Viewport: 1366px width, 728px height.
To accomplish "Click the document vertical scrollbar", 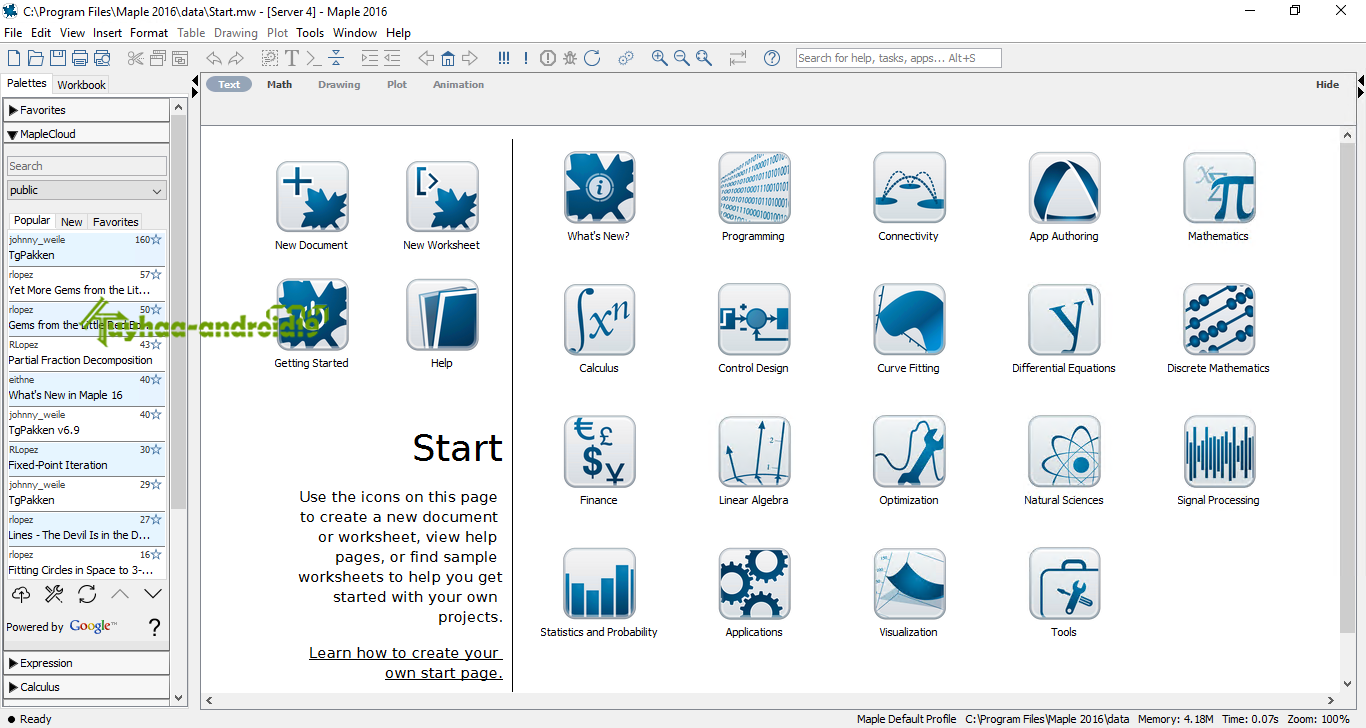I will (x=1348, y=388).
